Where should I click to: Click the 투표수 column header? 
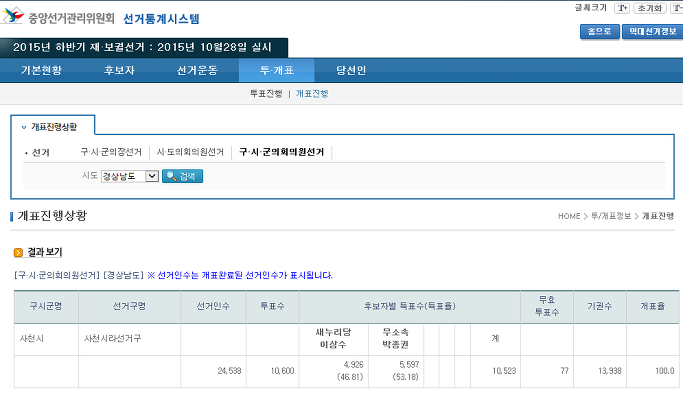pyautogui.click(x=272, y=306)
